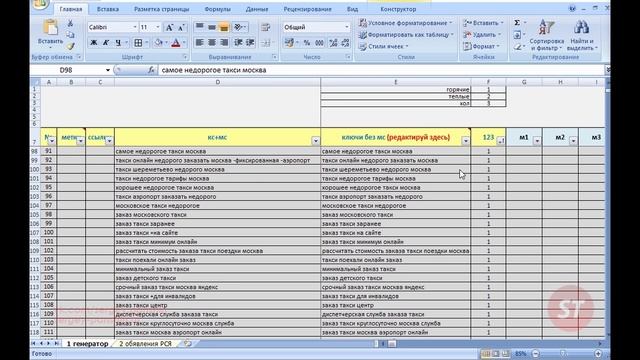Align cell content to middle
The width and height of the screenshot is (640, 360).
[x=211, y=27]
